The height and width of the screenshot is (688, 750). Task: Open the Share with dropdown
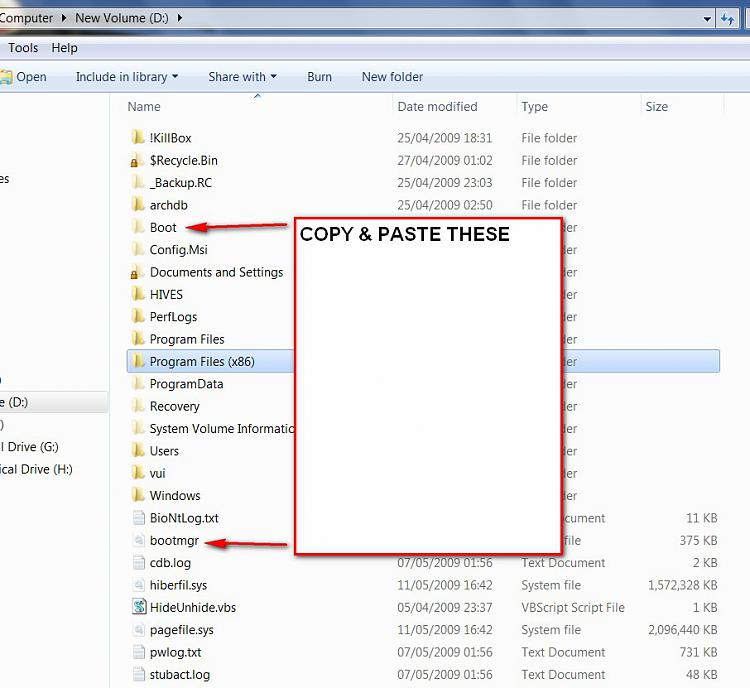[x=242, y=77]
